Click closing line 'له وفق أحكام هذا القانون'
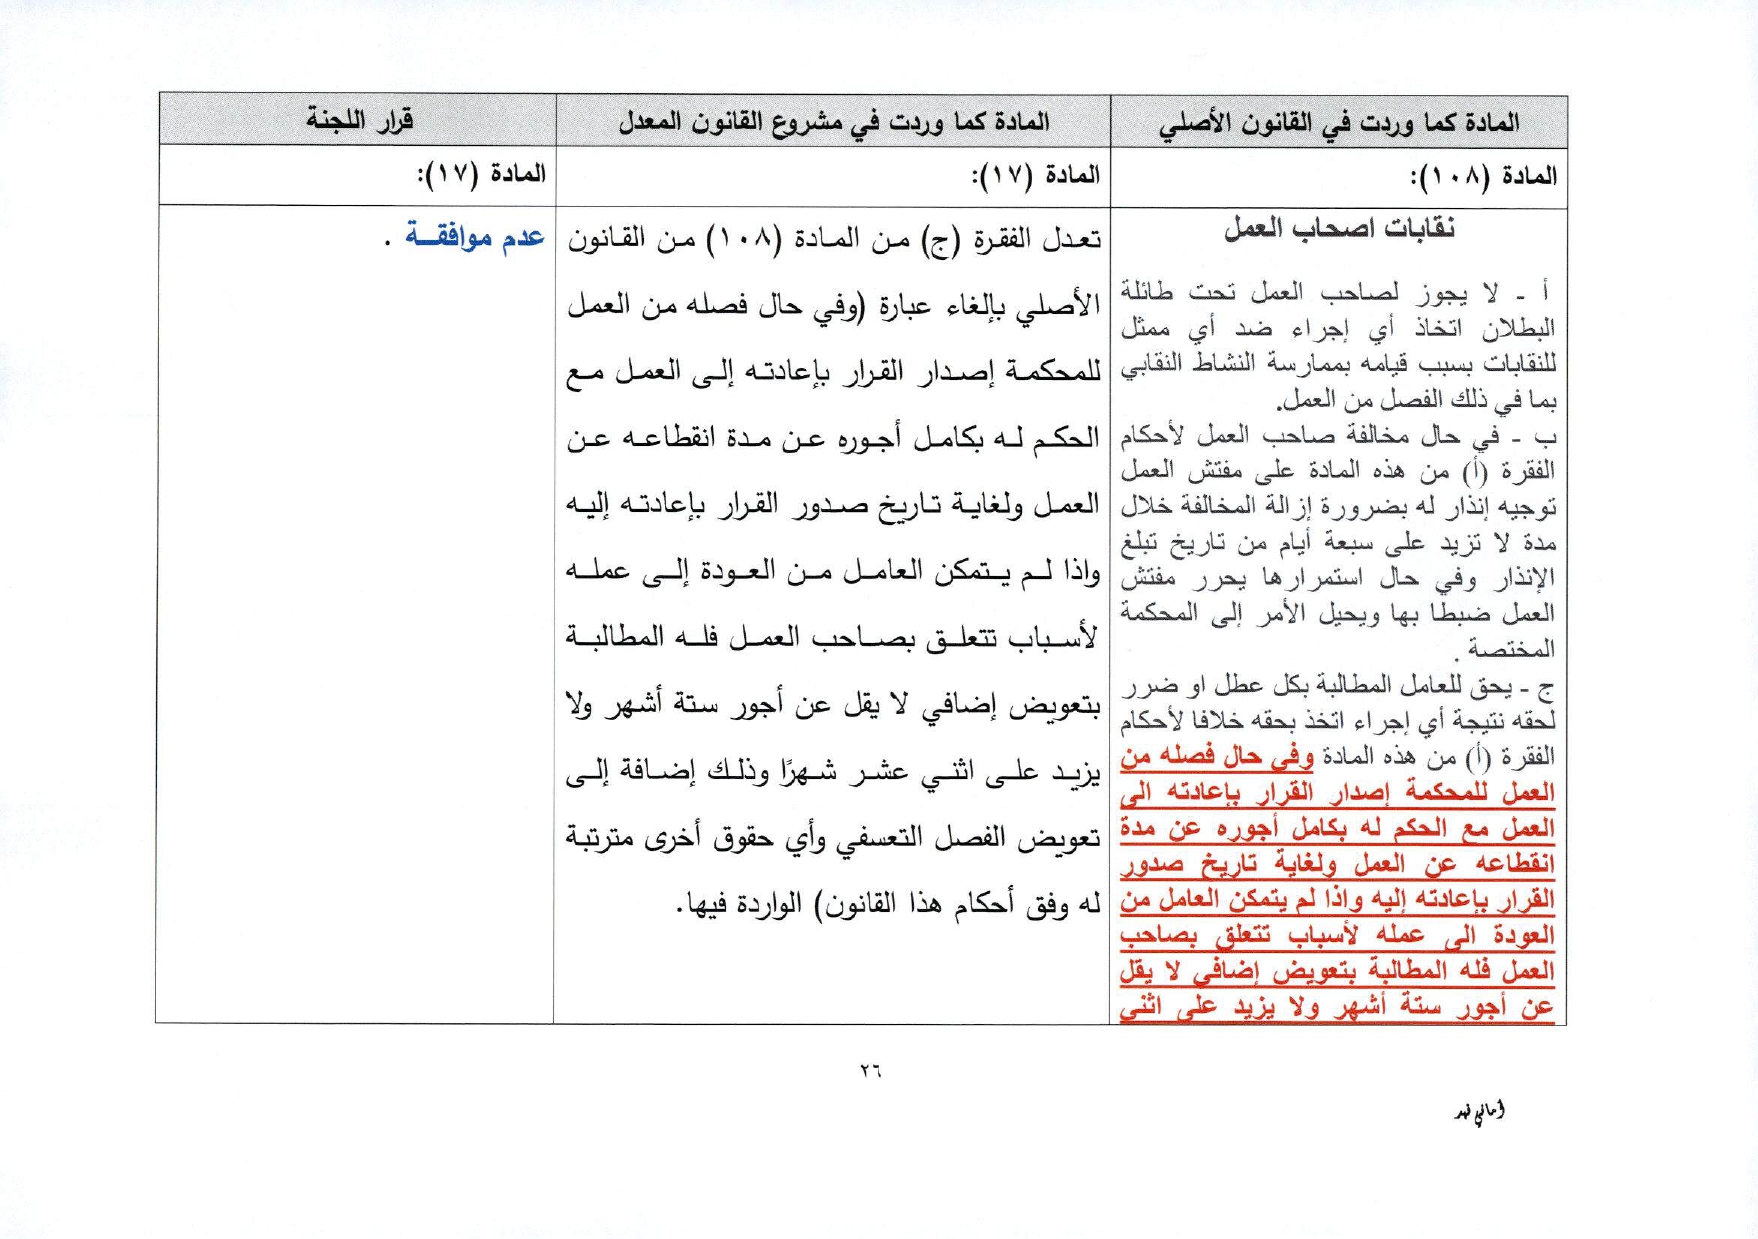 pyautogui.click(x=888, y=904)
